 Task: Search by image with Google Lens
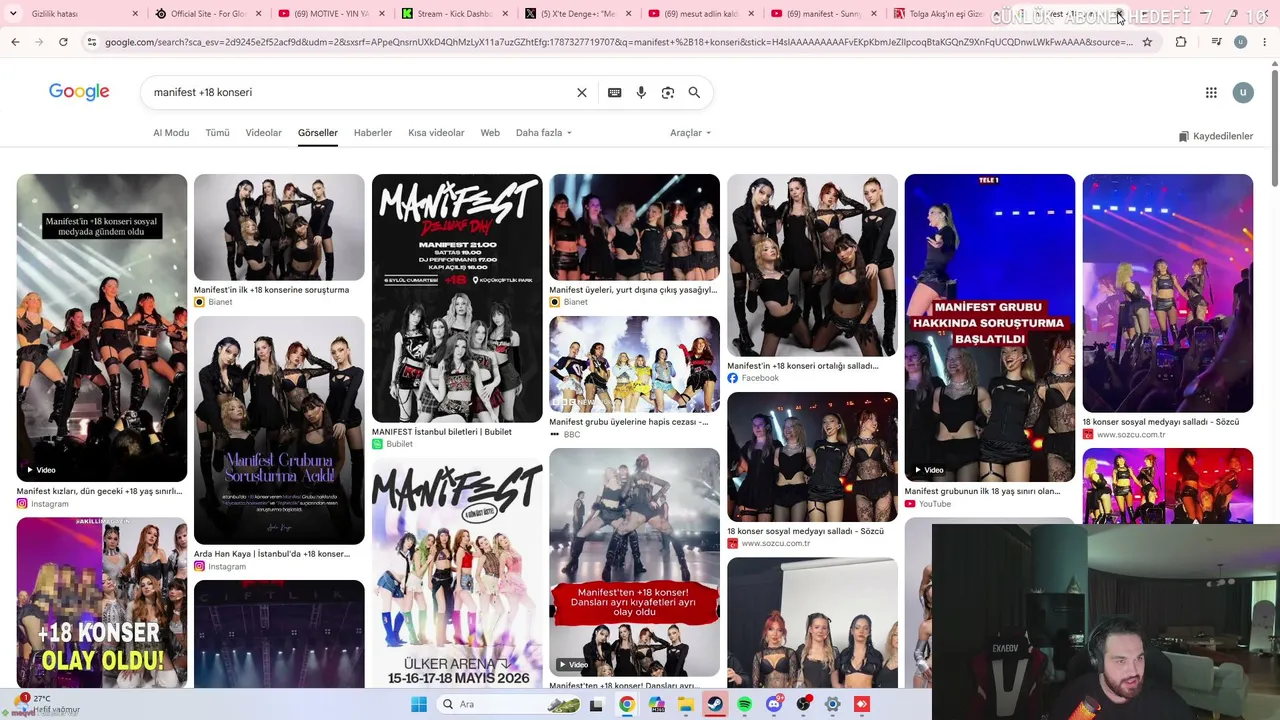pos(668,92)
